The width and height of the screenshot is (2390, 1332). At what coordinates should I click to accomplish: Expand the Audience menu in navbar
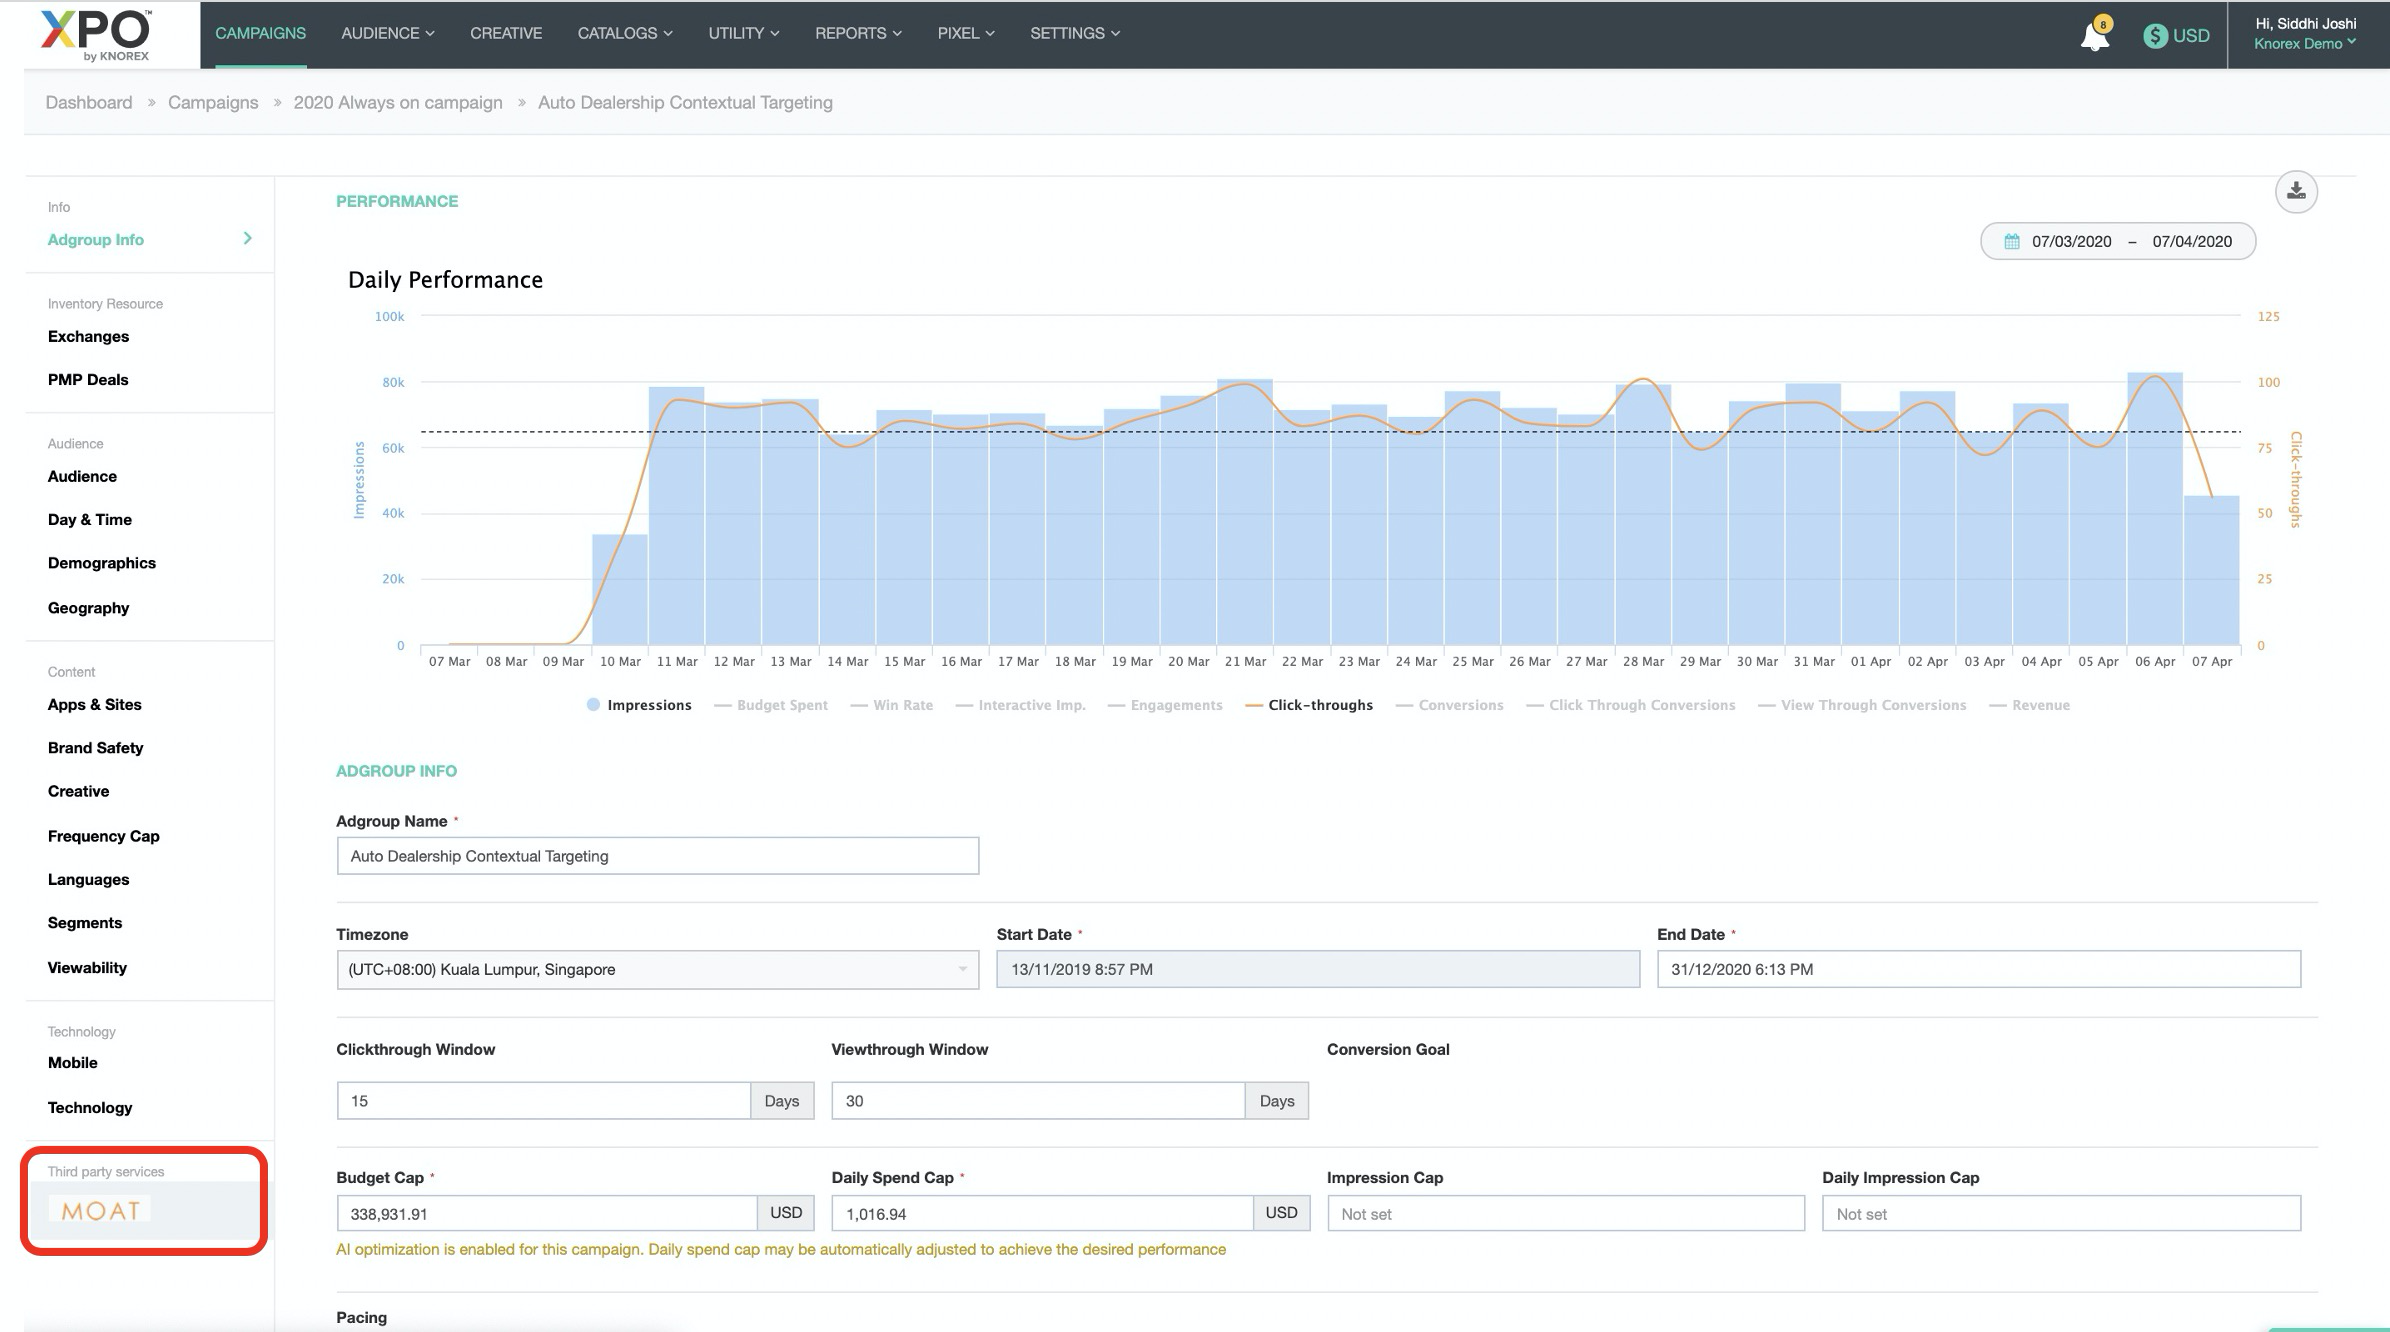point(387,33)
